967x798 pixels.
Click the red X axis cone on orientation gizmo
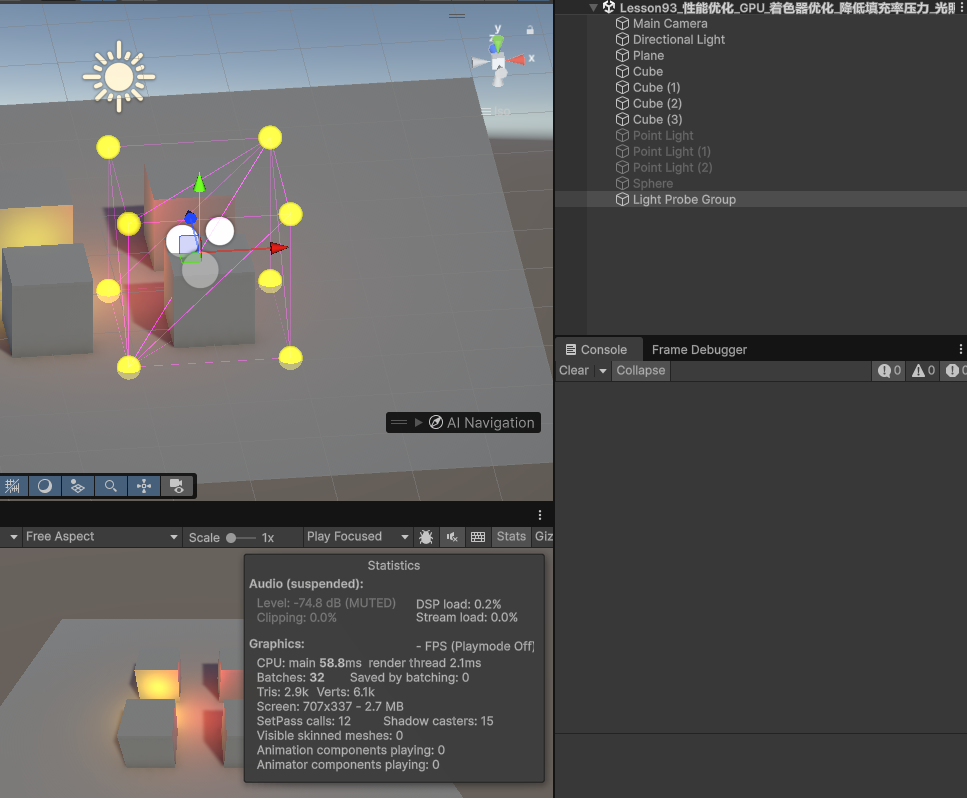(516, 61)
